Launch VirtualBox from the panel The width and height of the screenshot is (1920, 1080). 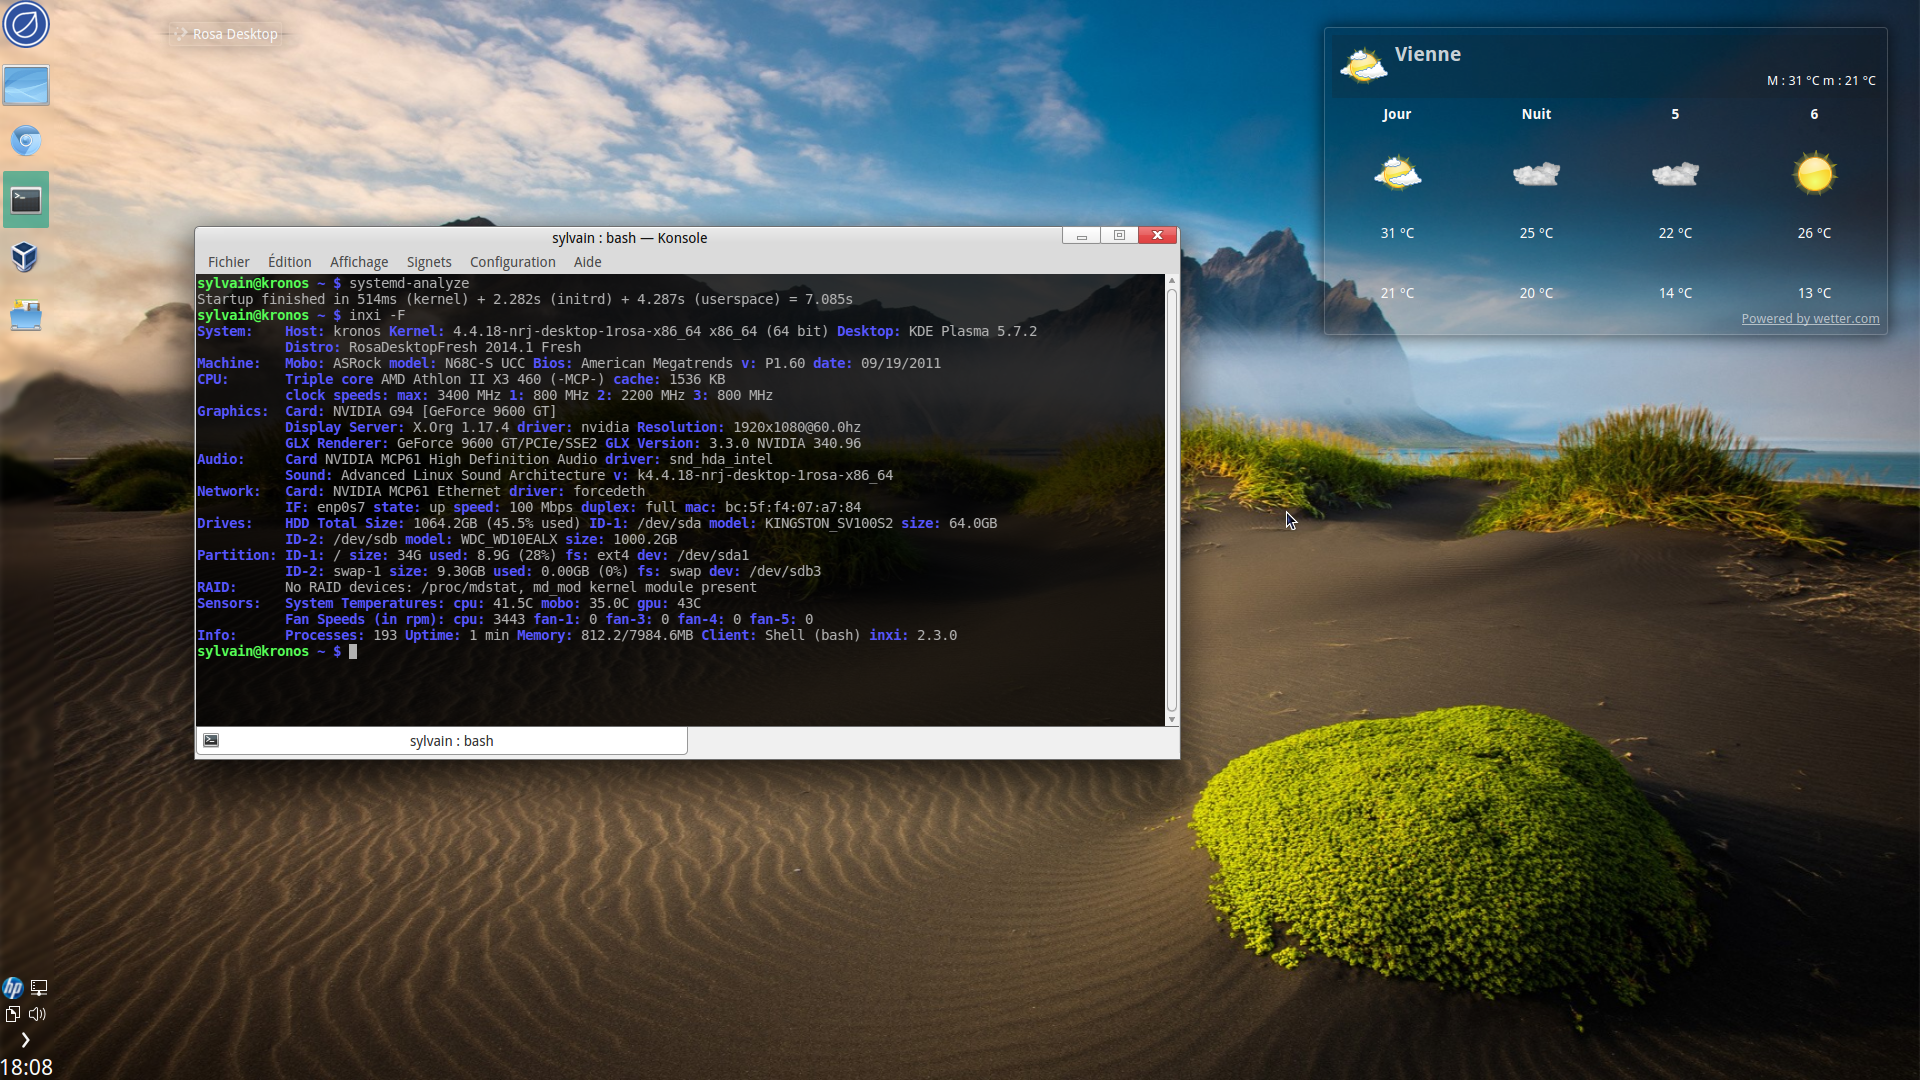[x=26, y=257]
